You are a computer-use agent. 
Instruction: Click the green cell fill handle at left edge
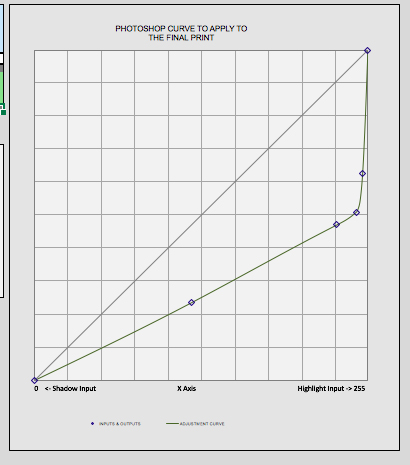click(3, 113)
